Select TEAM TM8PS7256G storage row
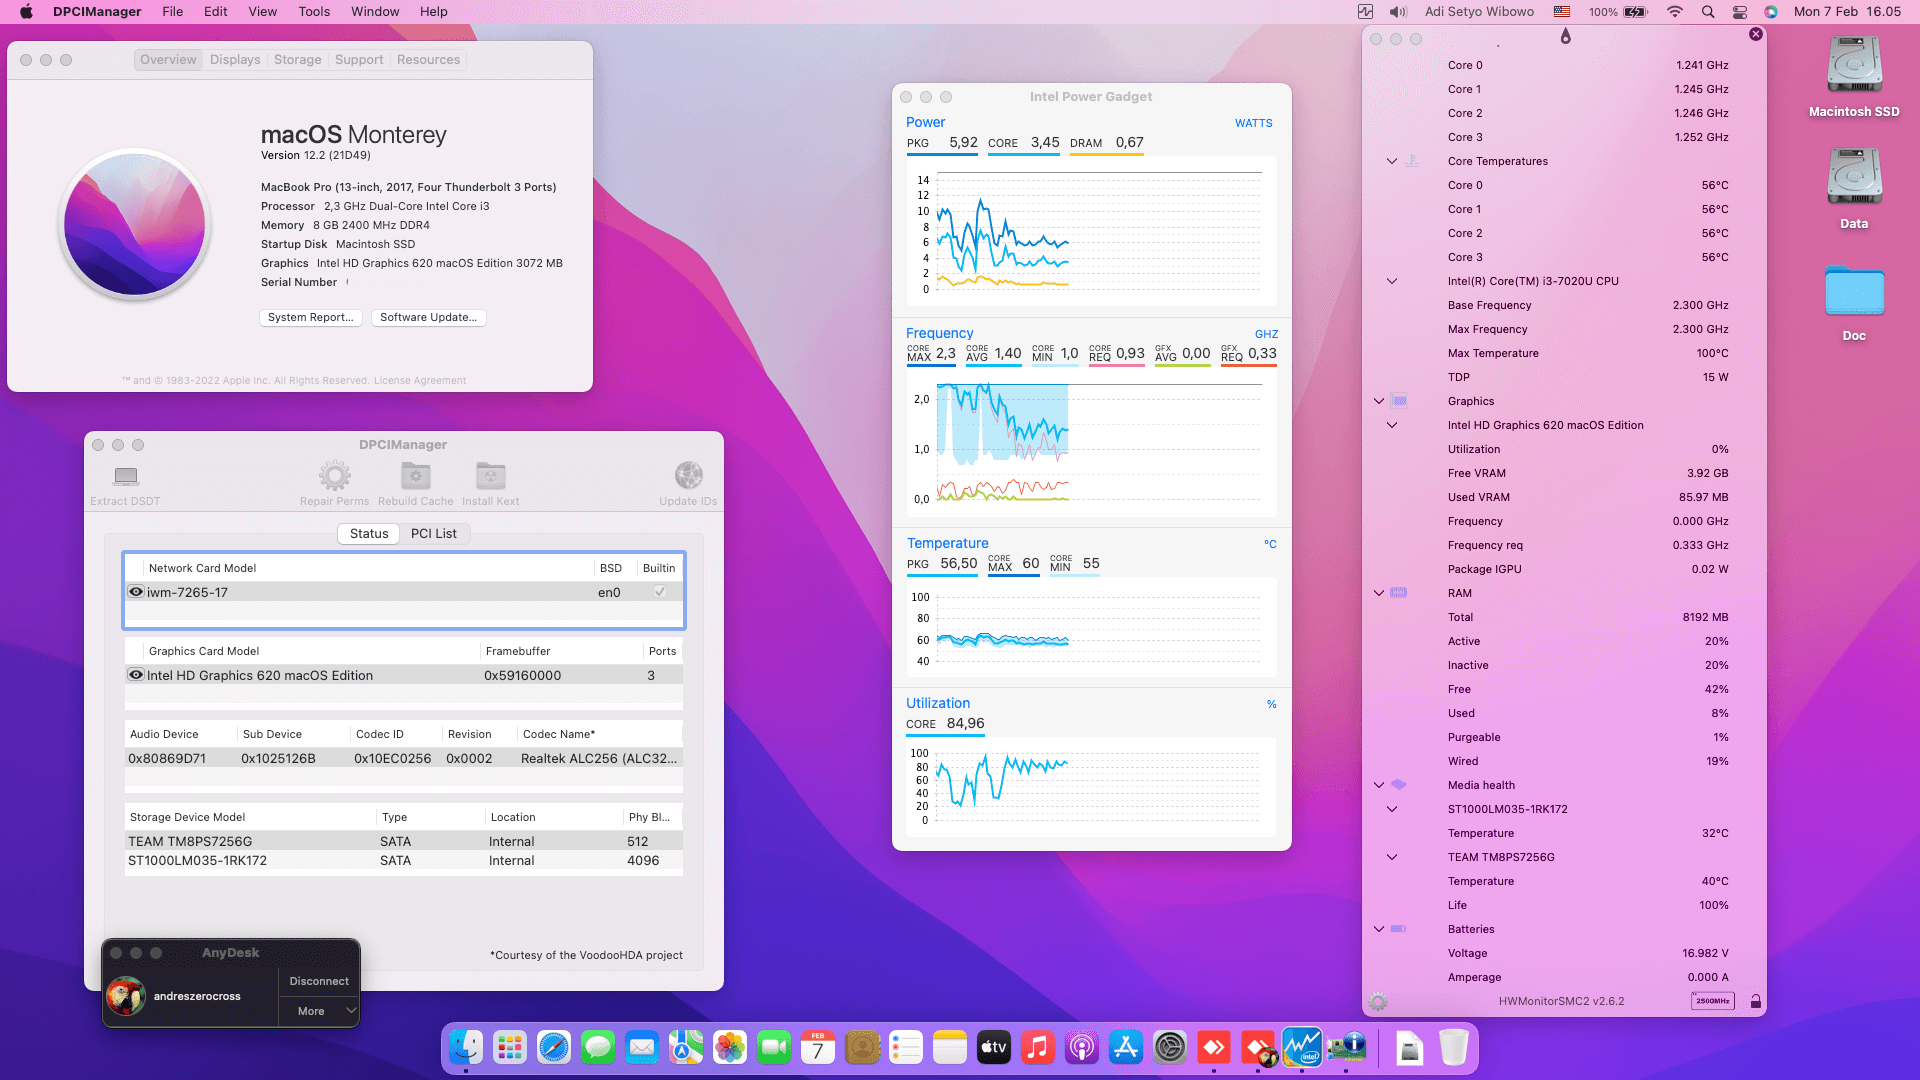The width and height of the screenshot is (1920, 1080). click(404, 842)
